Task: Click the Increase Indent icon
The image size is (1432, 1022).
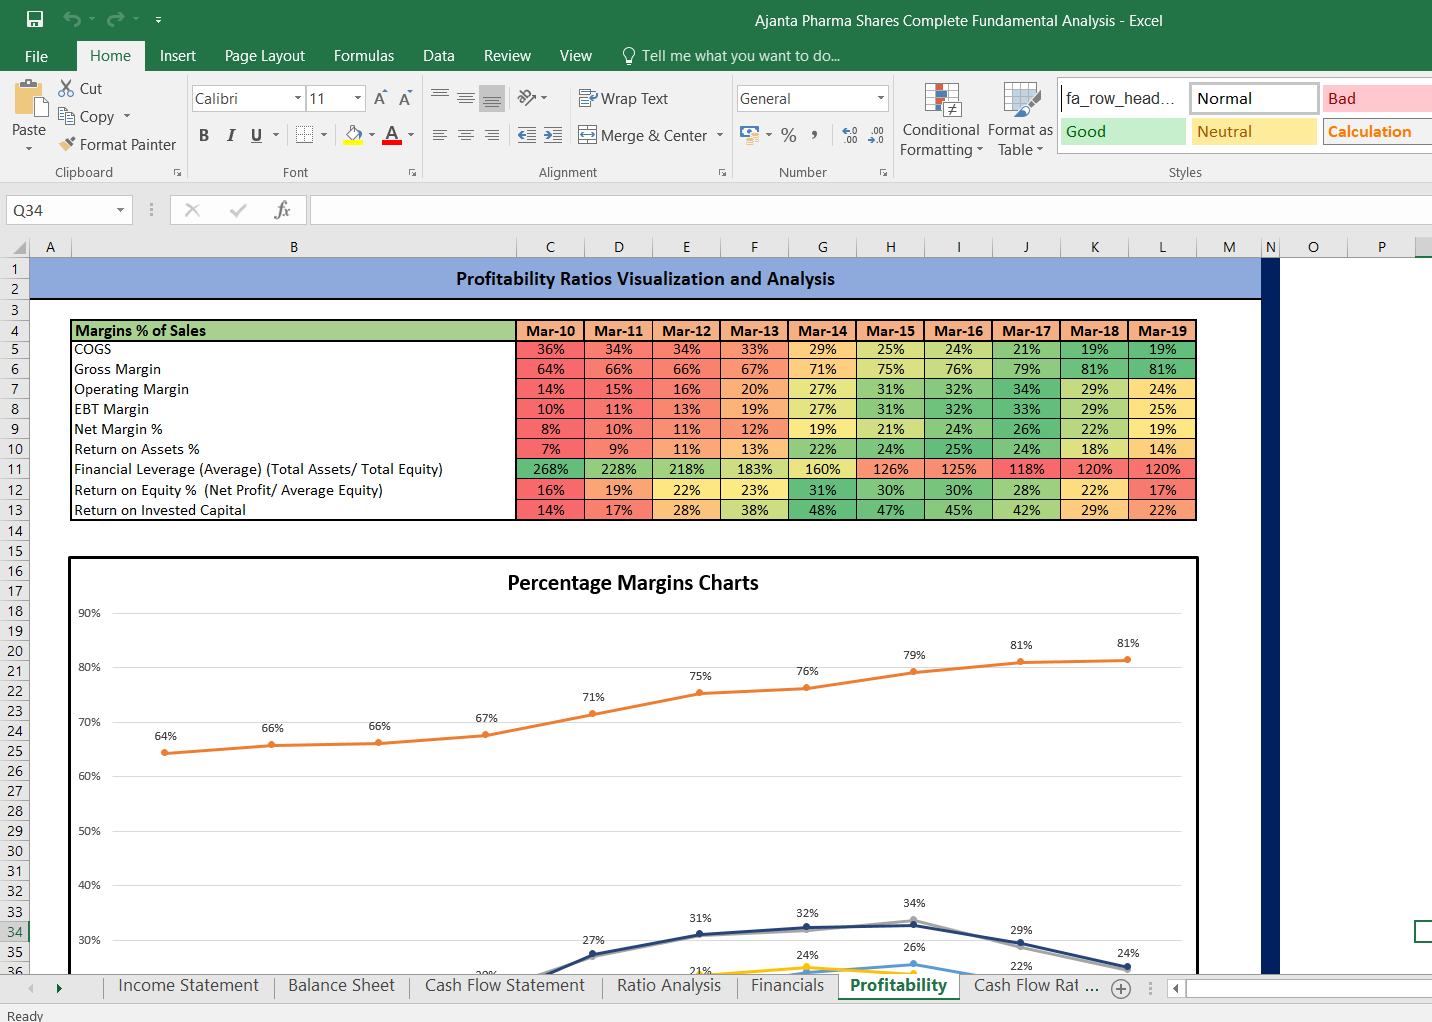Action: coord(553,135)
